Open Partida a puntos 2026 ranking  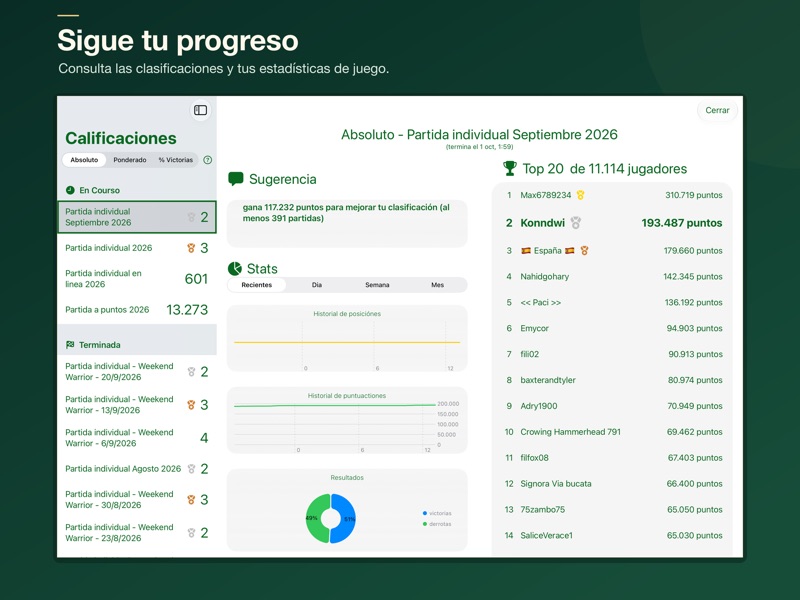[137, 310]
